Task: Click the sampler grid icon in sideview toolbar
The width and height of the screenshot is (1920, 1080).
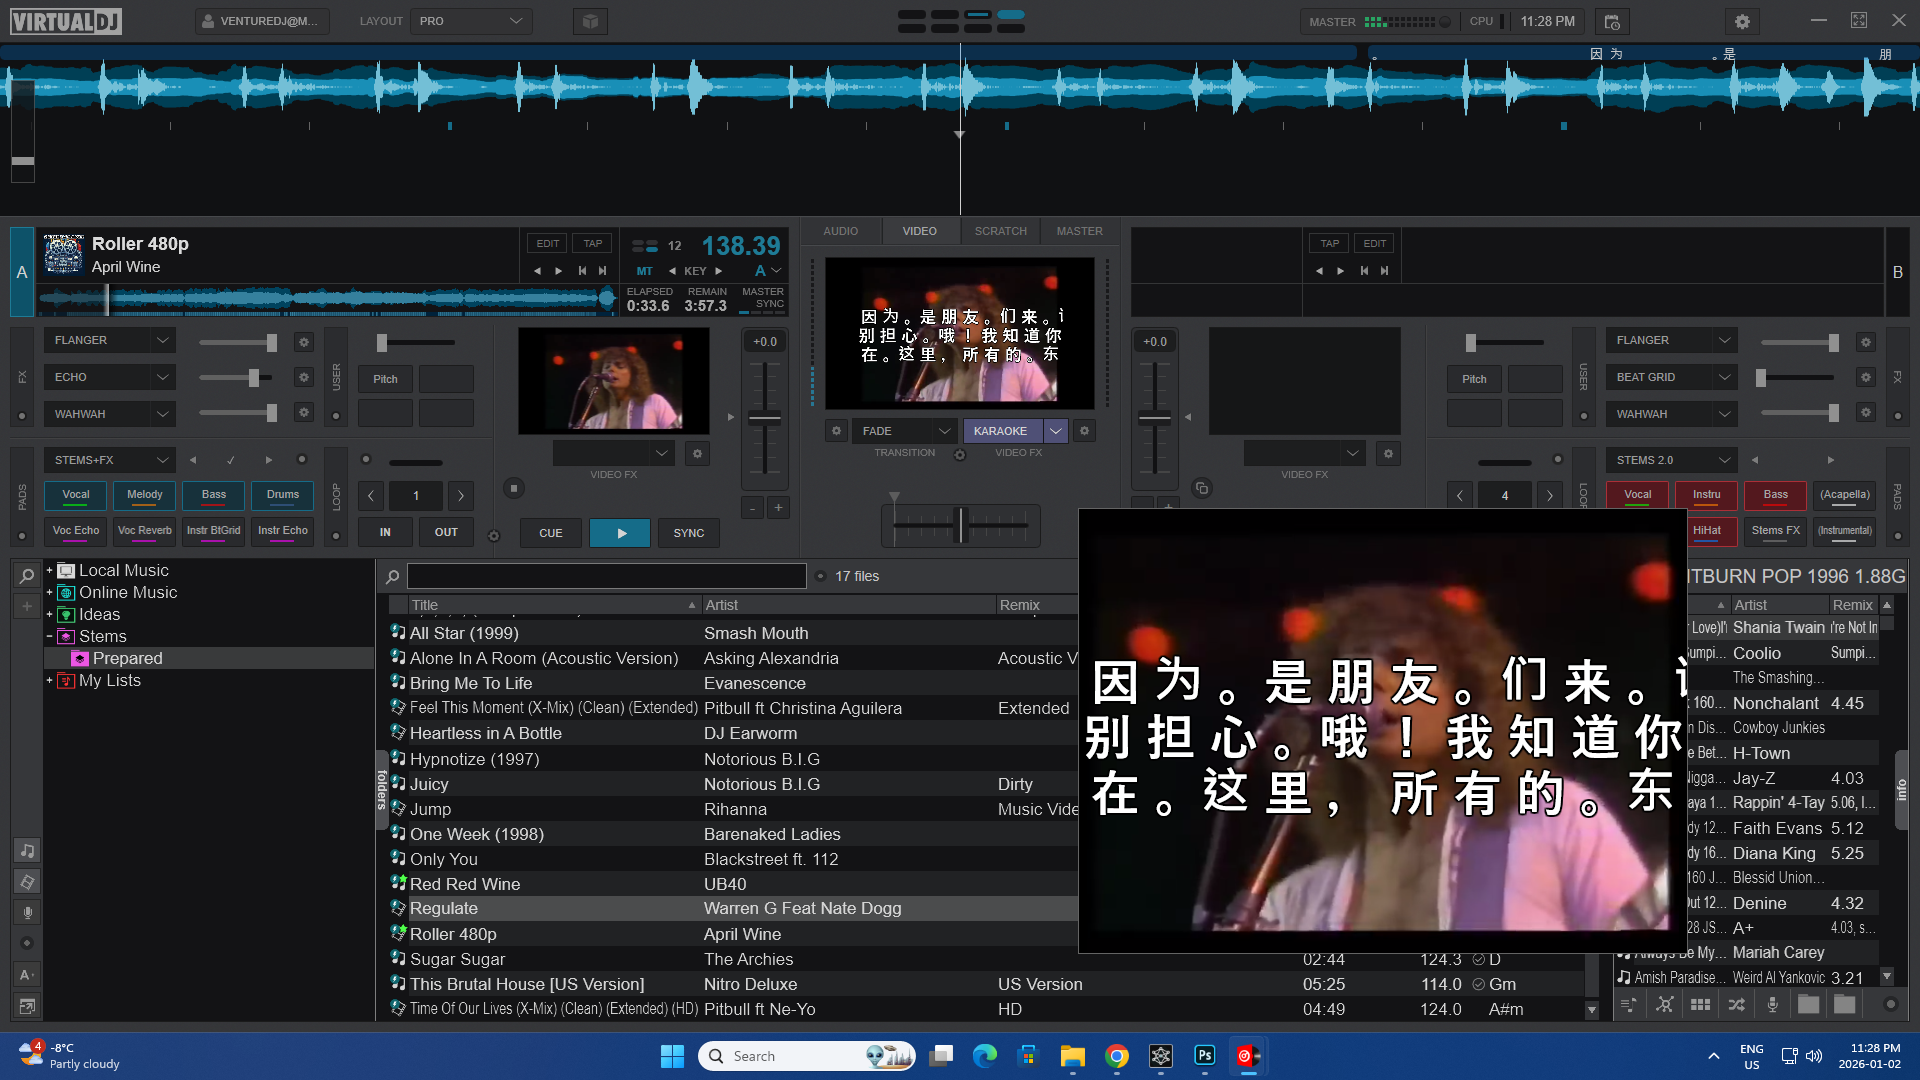Action: pyautogui.click(x=1700, y=1004)
